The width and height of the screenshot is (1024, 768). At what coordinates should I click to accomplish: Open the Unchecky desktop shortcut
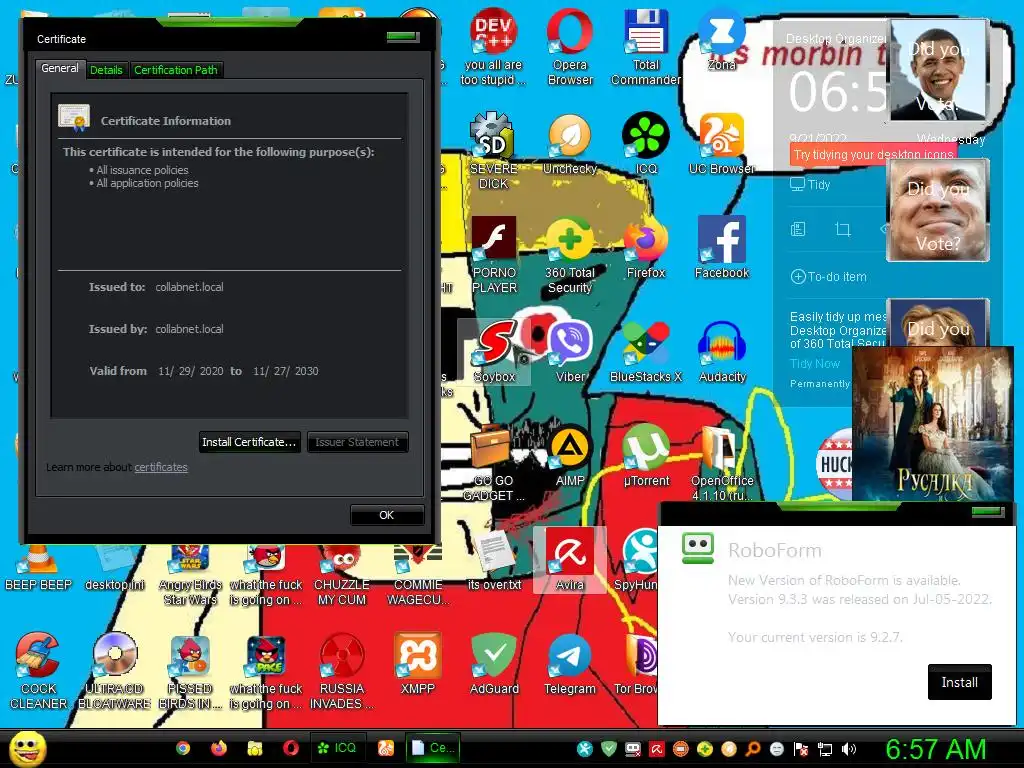[x=570, y=144]
